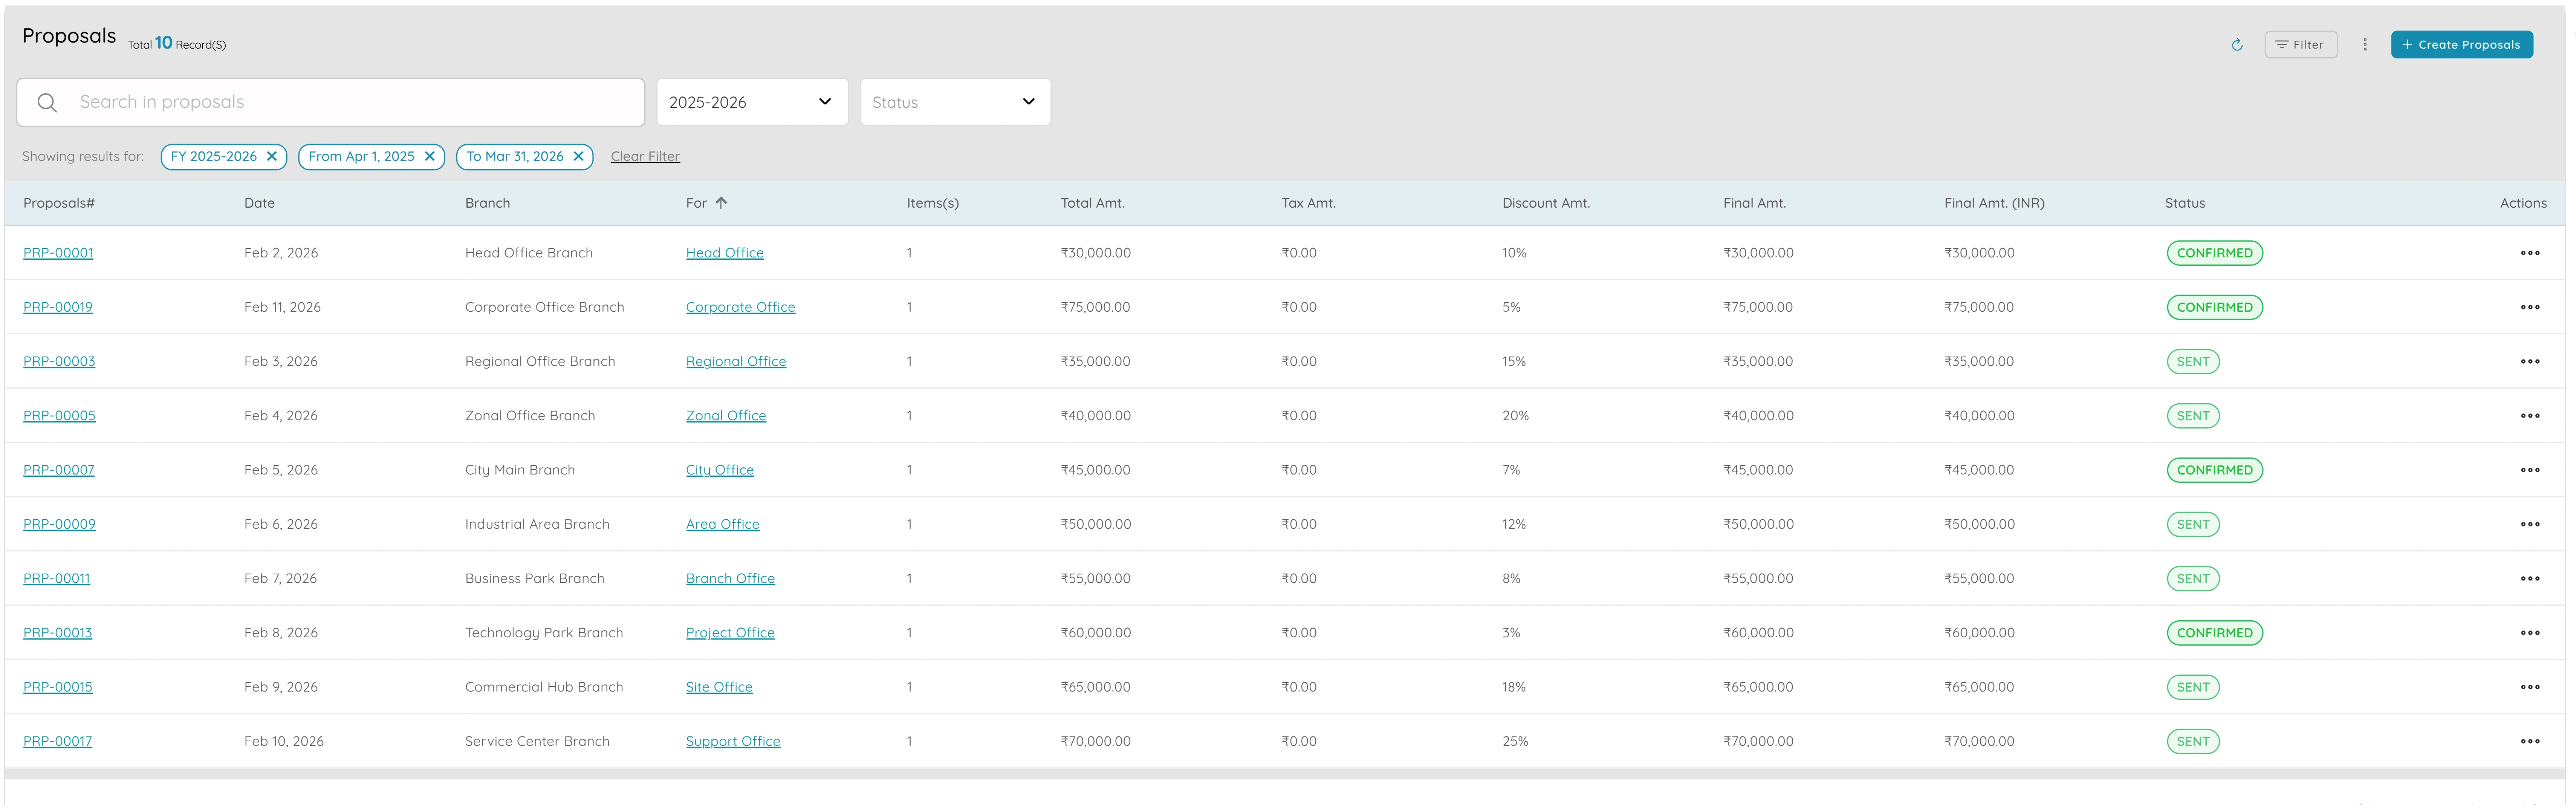Click the refresh icon near Filter
The width and height of the screenshot is (2576, 805).
[x=2237, y=45]
